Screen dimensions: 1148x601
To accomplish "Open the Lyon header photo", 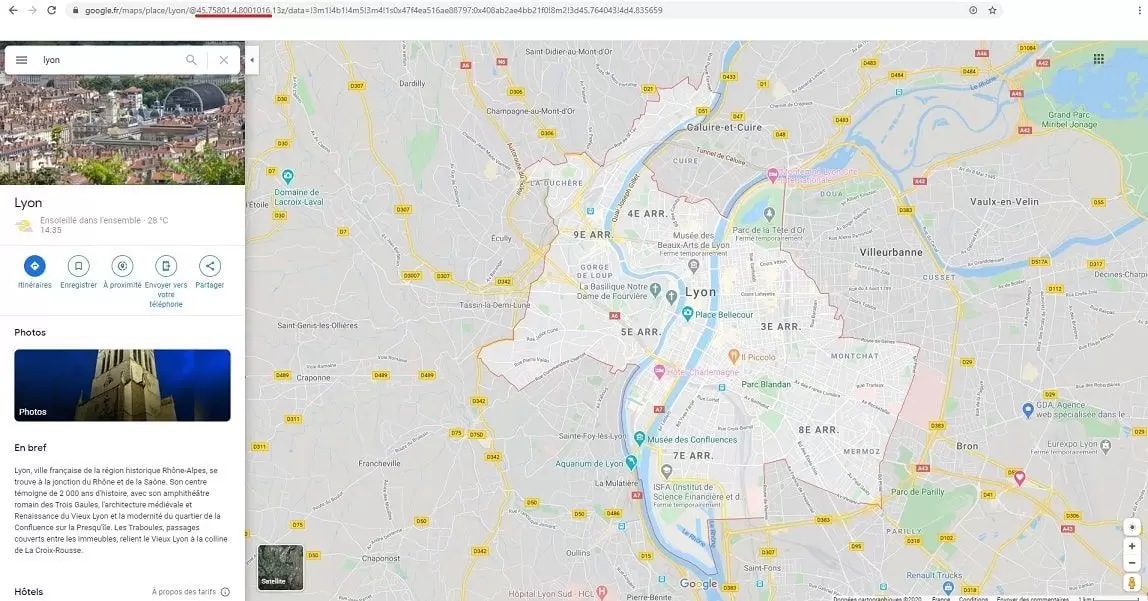I will [122, 130].
